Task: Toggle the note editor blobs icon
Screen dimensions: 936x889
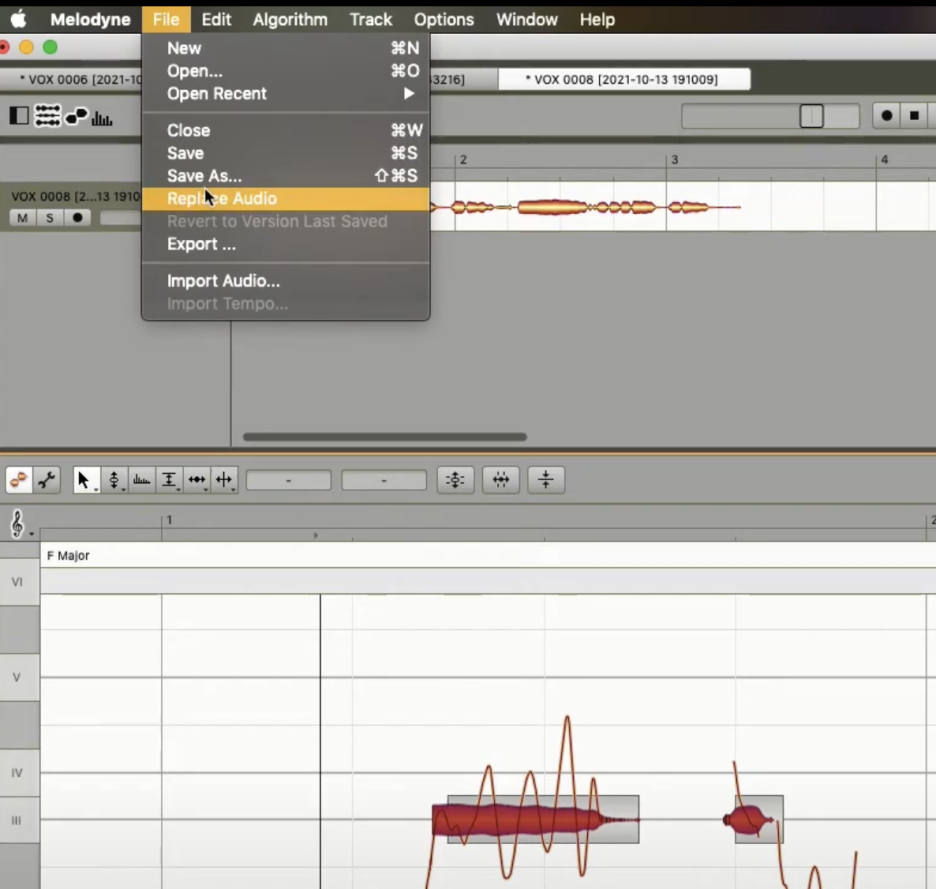Action: (x=76, y=116)
